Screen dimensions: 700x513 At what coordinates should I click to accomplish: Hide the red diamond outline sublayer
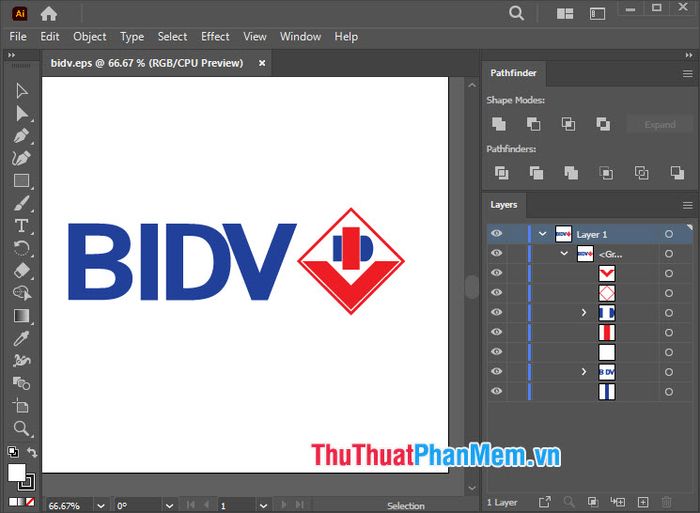pos(496,292)
